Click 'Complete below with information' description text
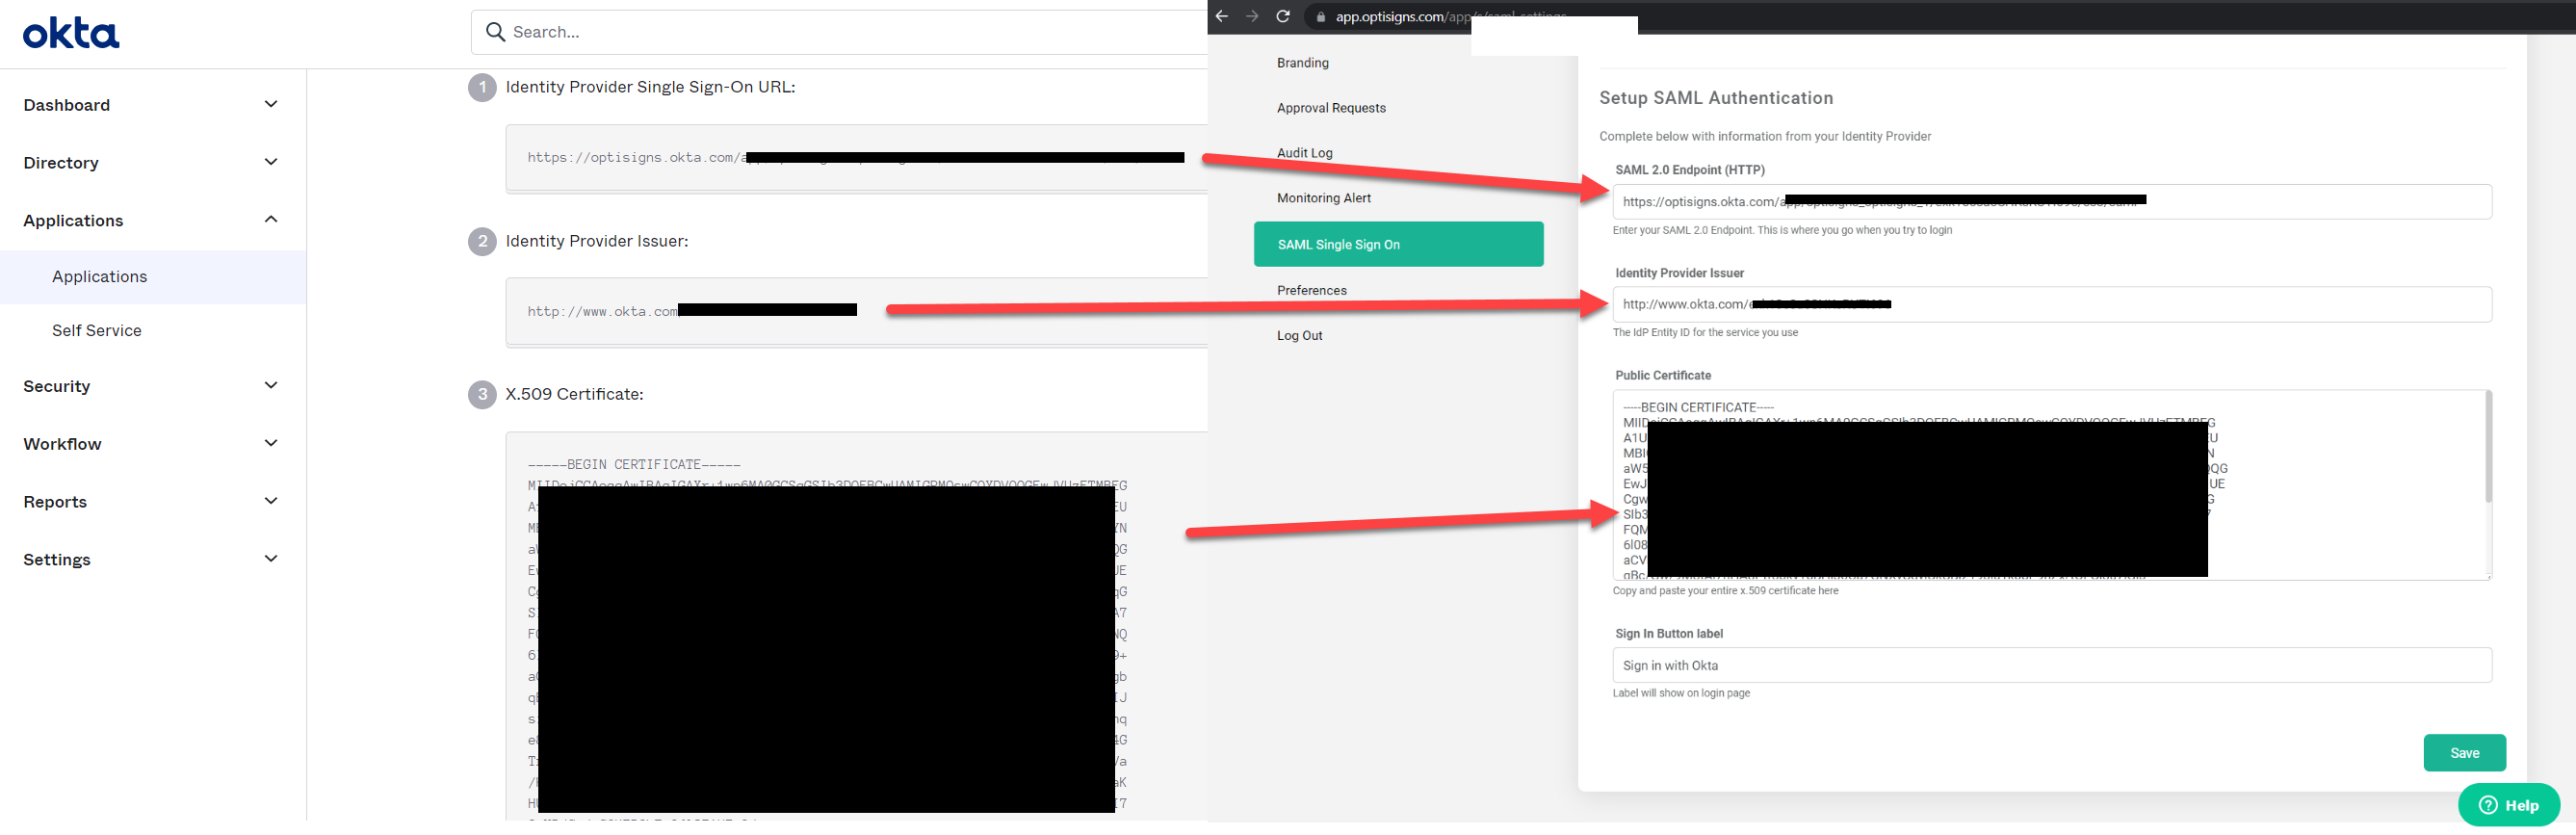2576x835 pixels. coord(1764,137)
